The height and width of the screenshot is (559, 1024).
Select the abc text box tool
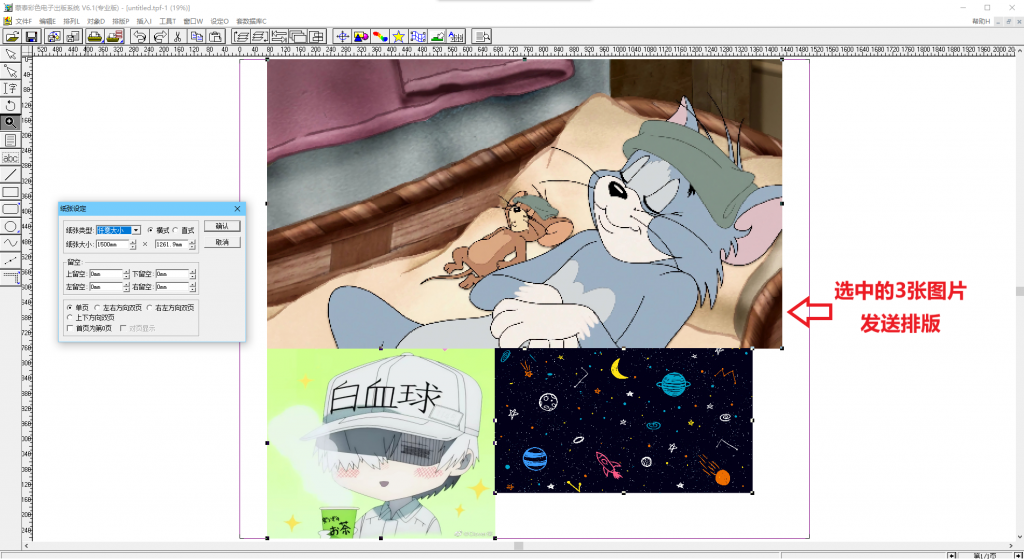tap(10, 157)
